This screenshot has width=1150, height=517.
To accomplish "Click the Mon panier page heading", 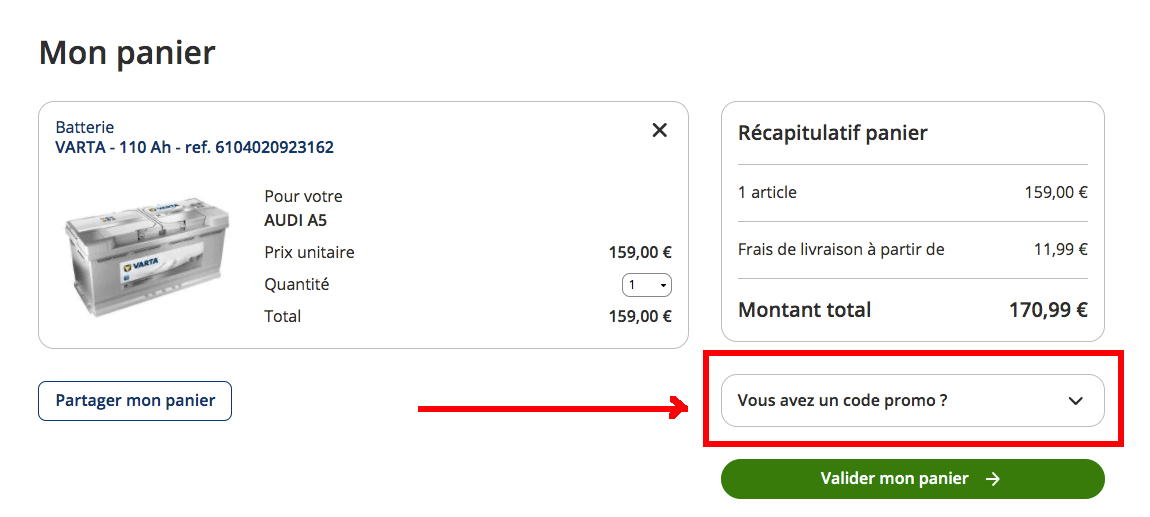I will tap(127, 52).
